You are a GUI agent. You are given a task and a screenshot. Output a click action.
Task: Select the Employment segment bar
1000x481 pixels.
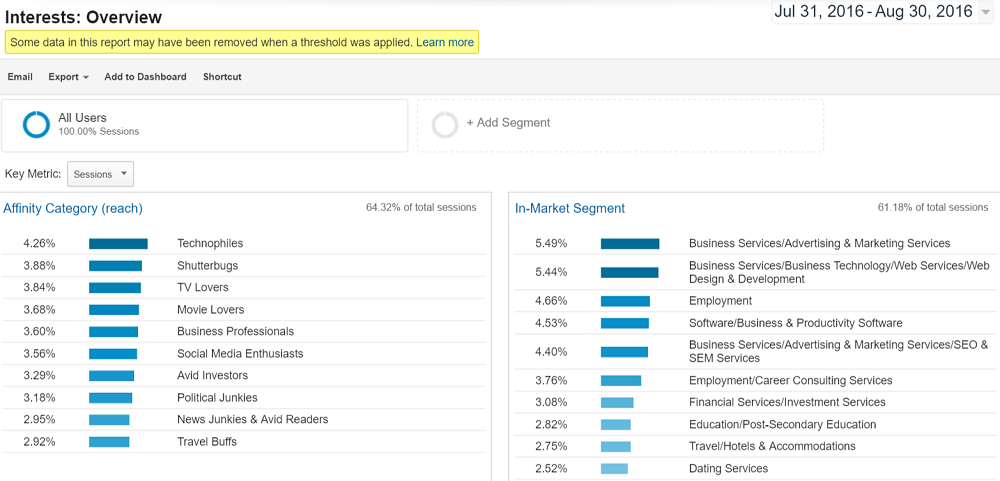click(625, 301)
